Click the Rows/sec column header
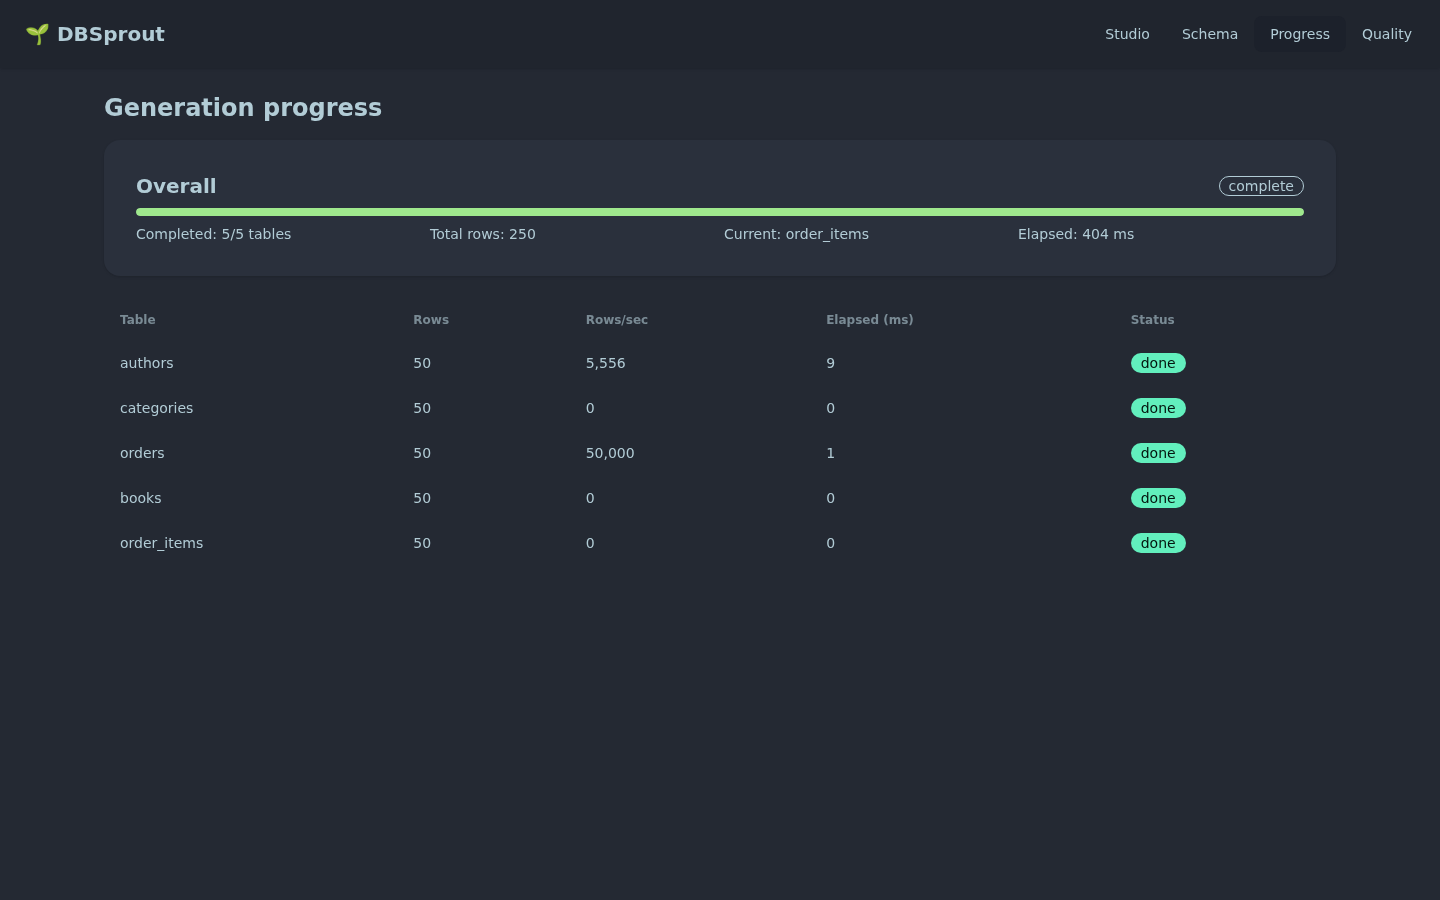 click(x=617, y=320)
